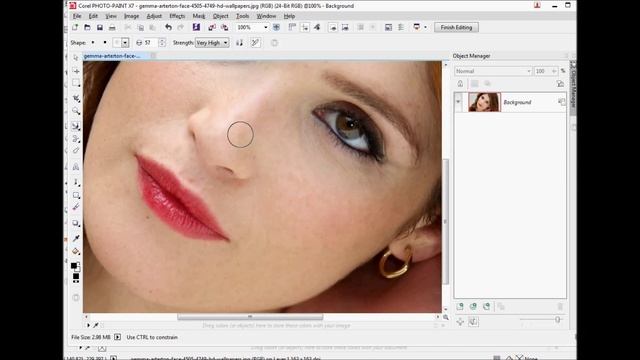Click the Finish Editing button
Screen dimensions: 640x360
click(x=456, y=27)
